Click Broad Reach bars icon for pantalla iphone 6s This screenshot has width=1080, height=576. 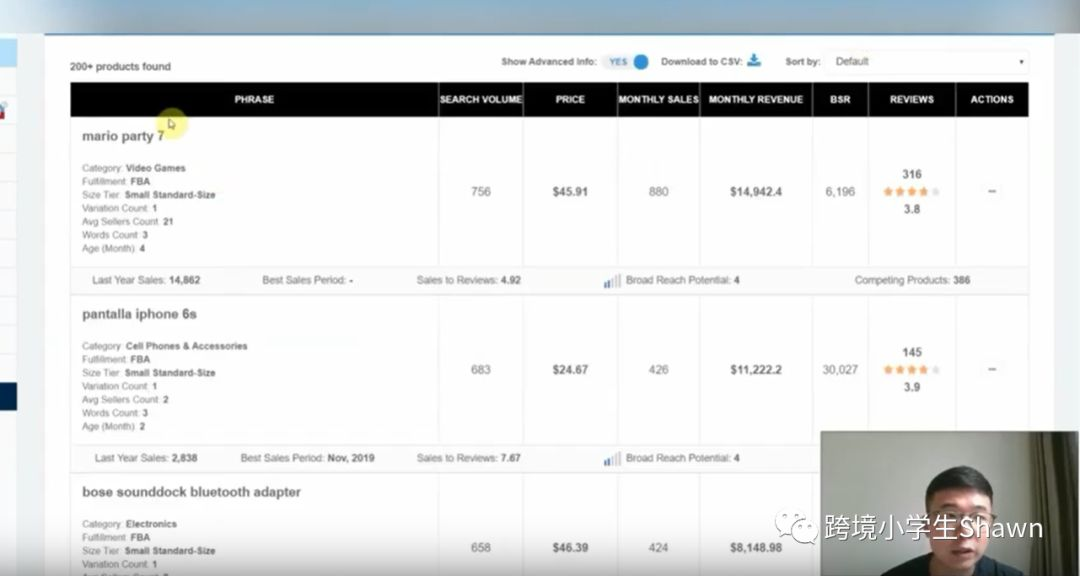click(x=612, y=459)
